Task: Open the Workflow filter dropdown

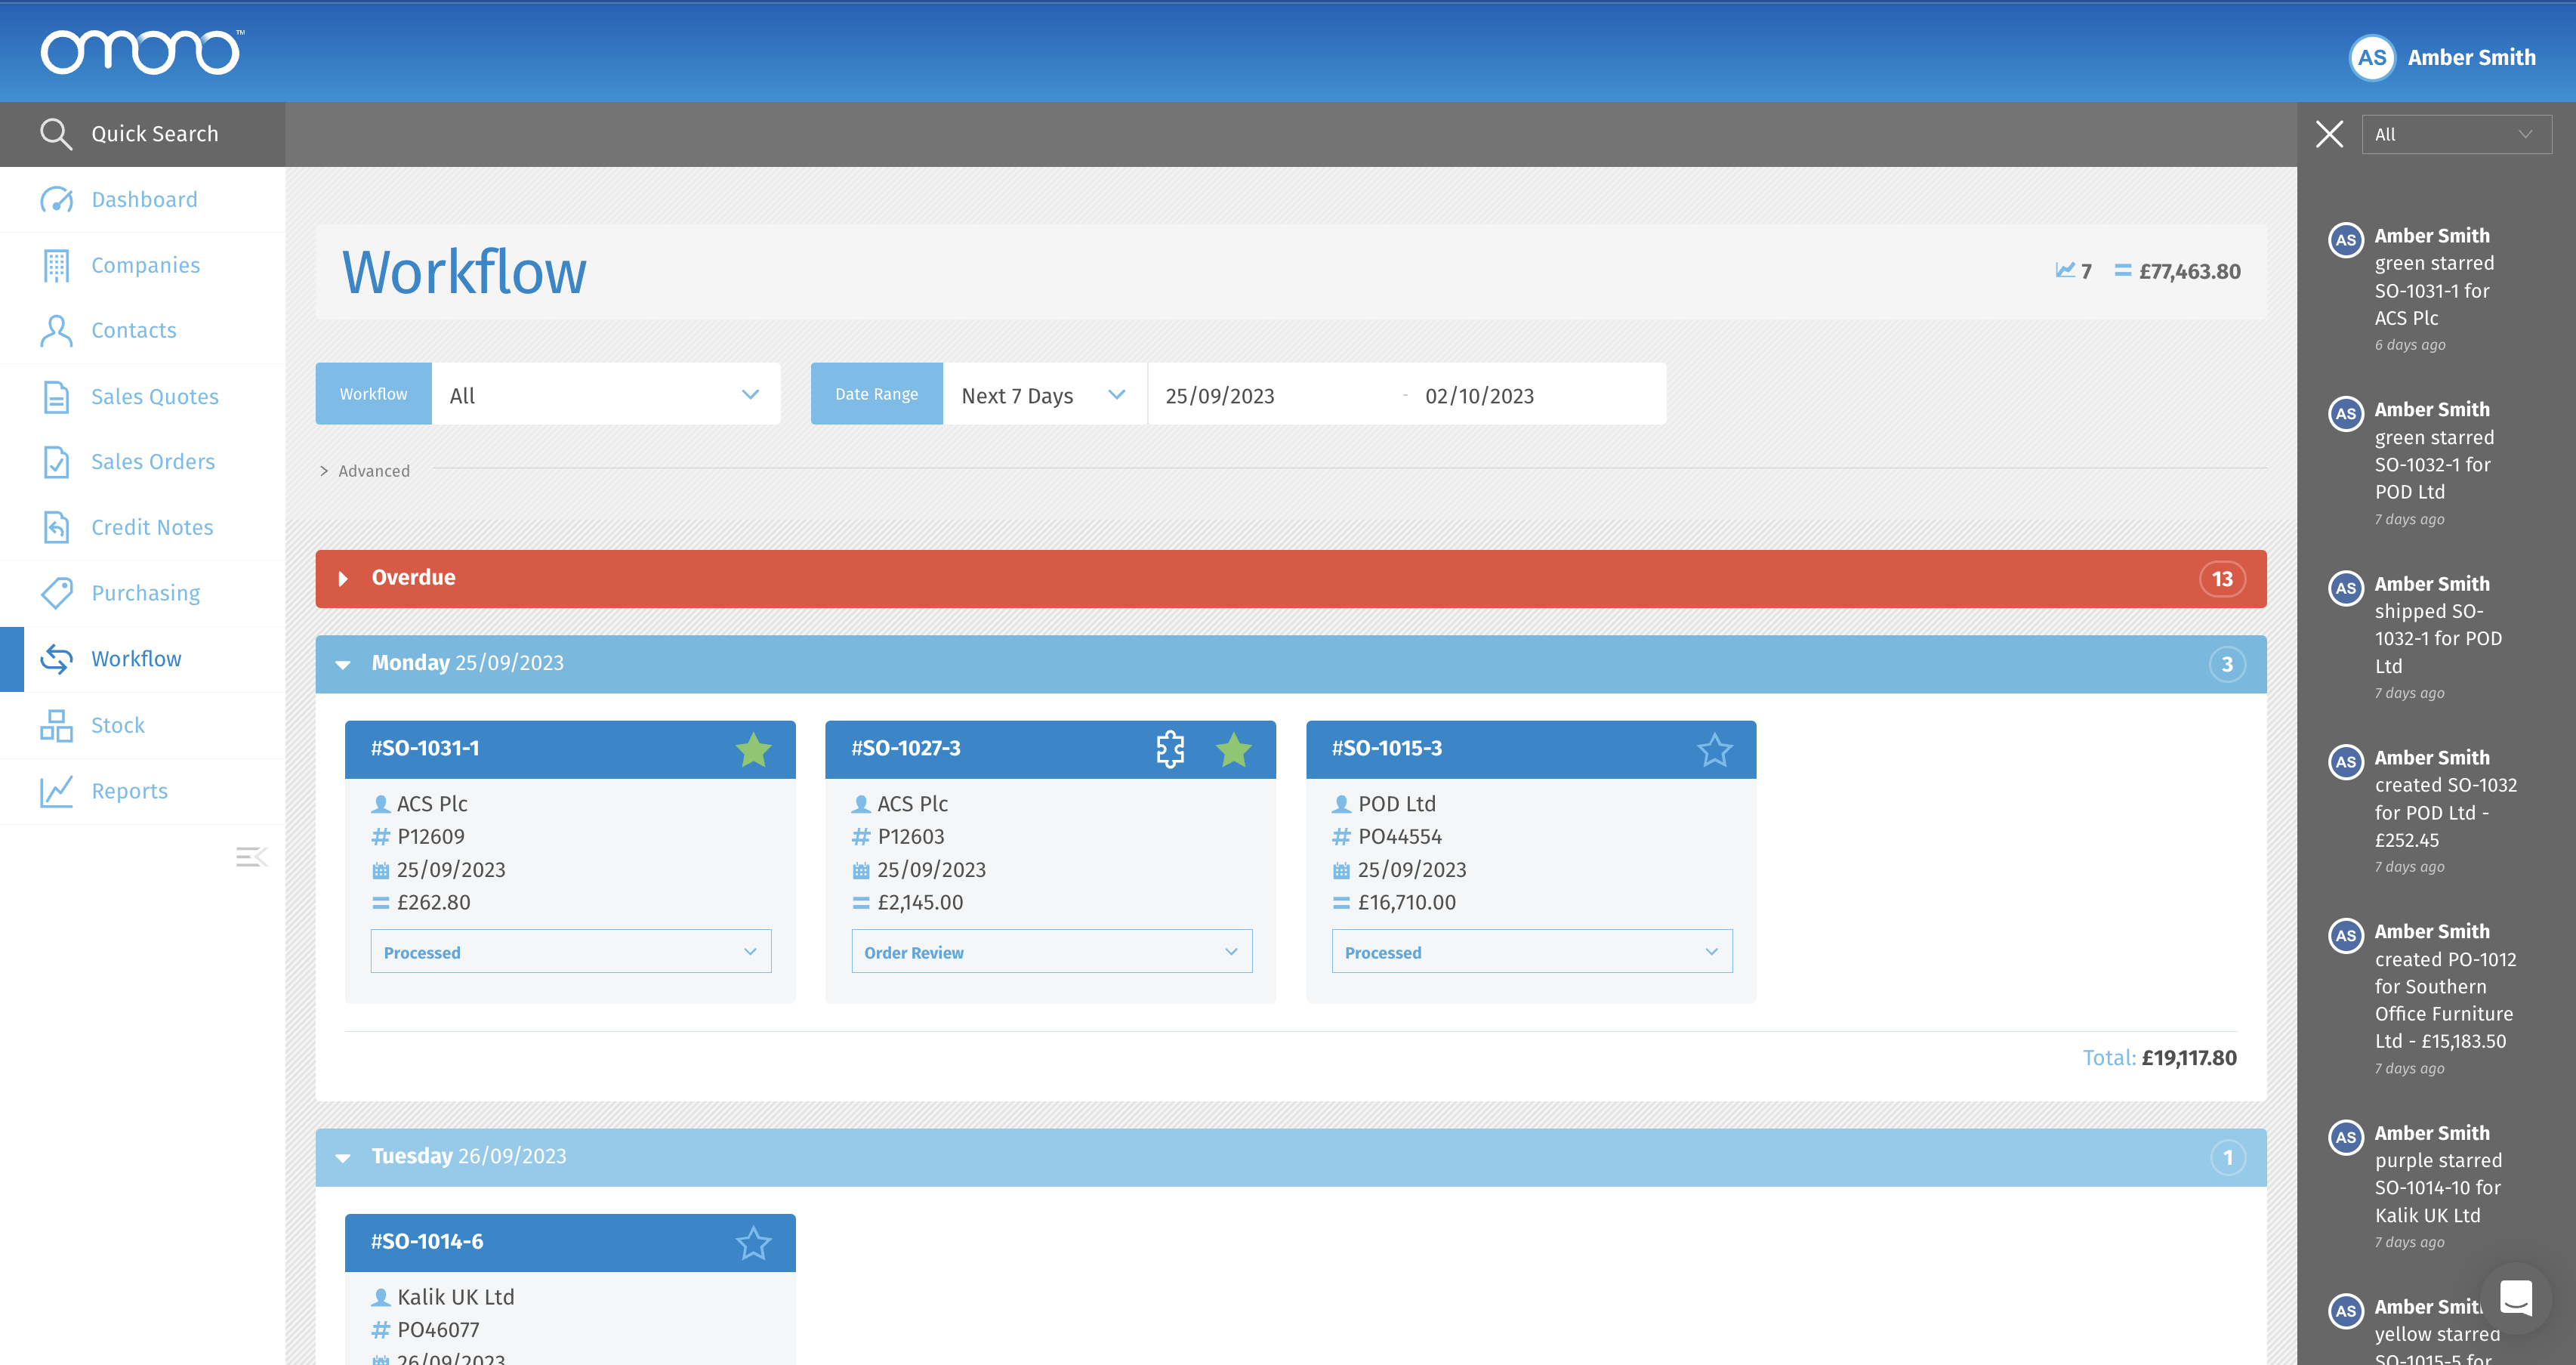Action: point(605,395)
